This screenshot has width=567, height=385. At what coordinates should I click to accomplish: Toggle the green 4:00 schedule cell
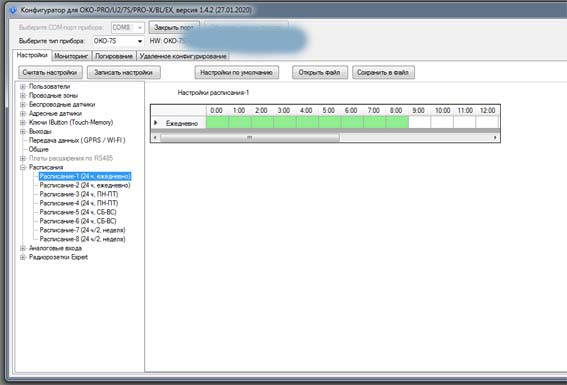coord(307,123)
